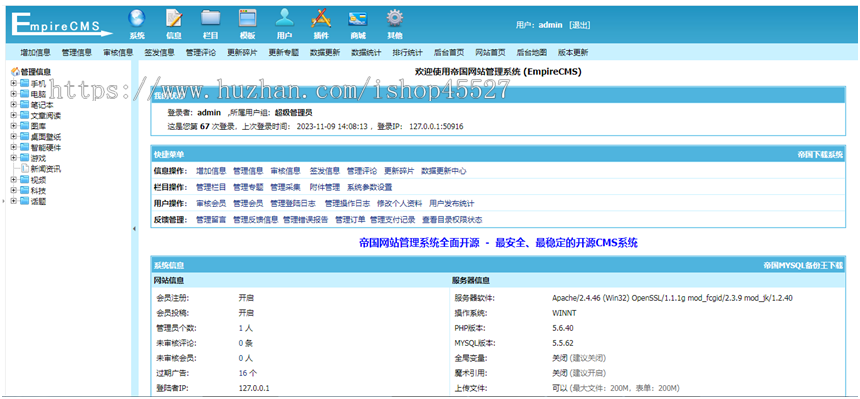The image size is (860, 399).
Task: Open 管理支付记录 link
Action: point(392,220)
